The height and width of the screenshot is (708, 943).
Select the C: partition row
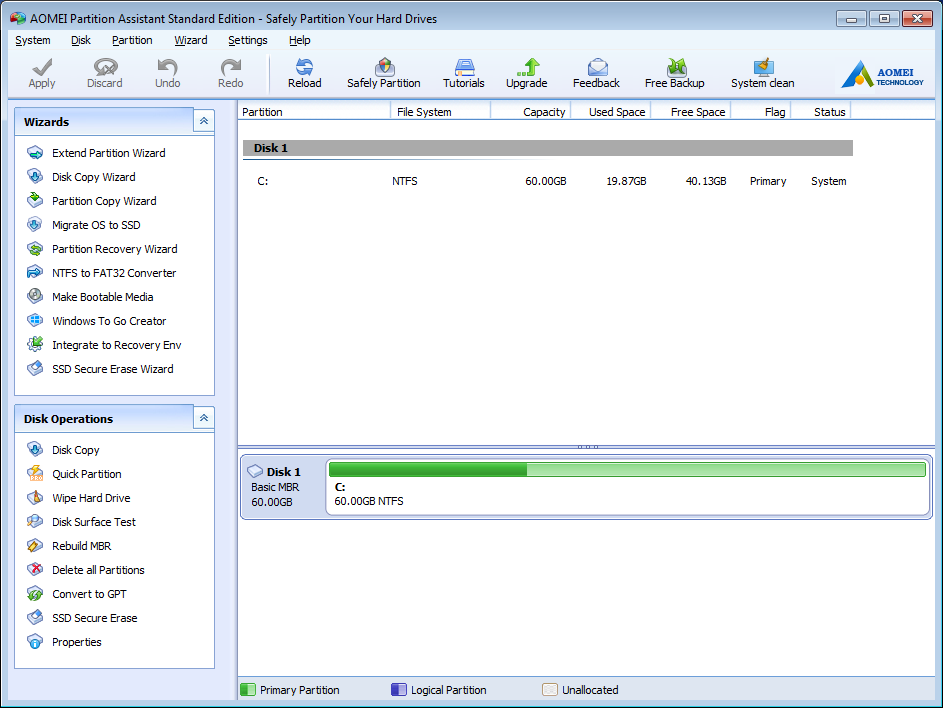[x=548, y=181]
